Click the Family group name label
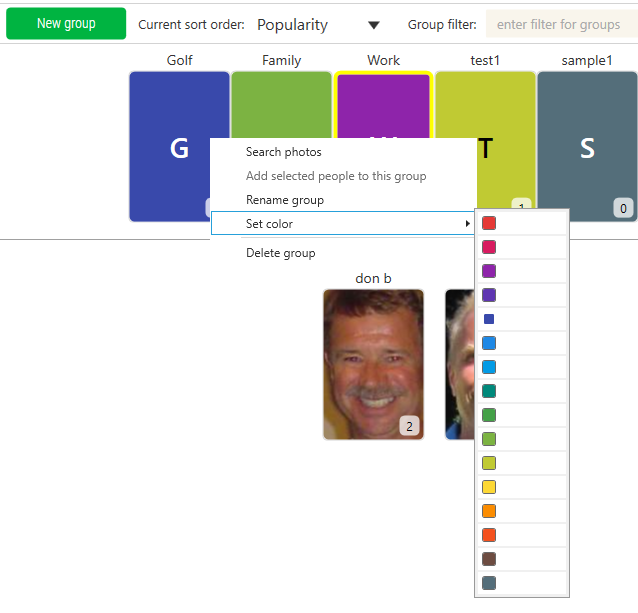This screenshot has height=613, width=638. point(282,60)
